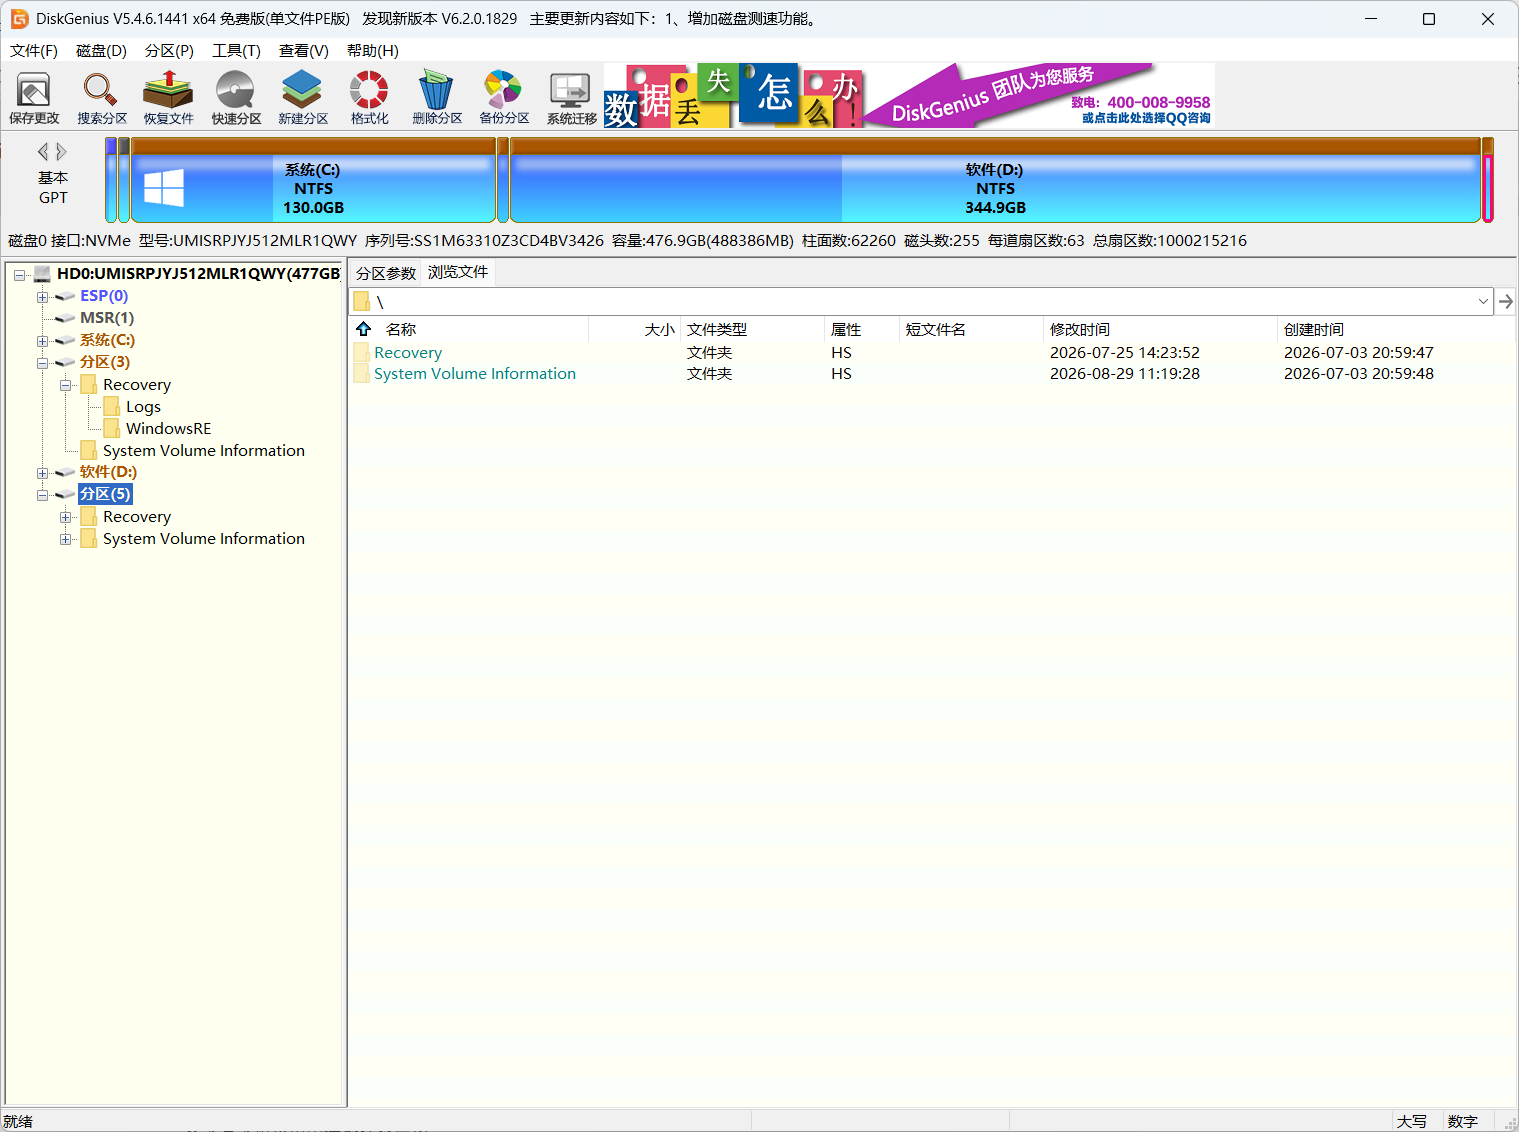Open the 帮助(H) menu
Screen dimensions: 1519x1132
pos(373,51)
